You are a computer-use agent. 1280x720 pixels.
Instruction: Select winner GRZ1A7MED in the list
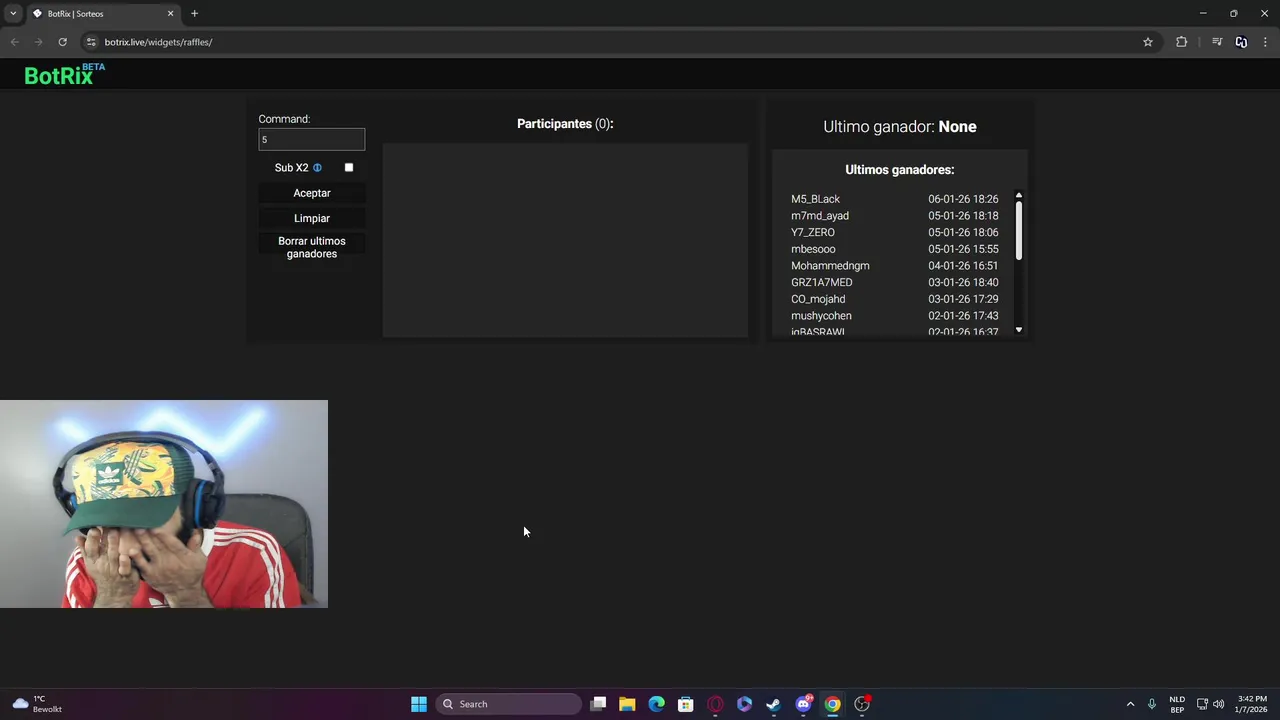[x=821, y=282]
